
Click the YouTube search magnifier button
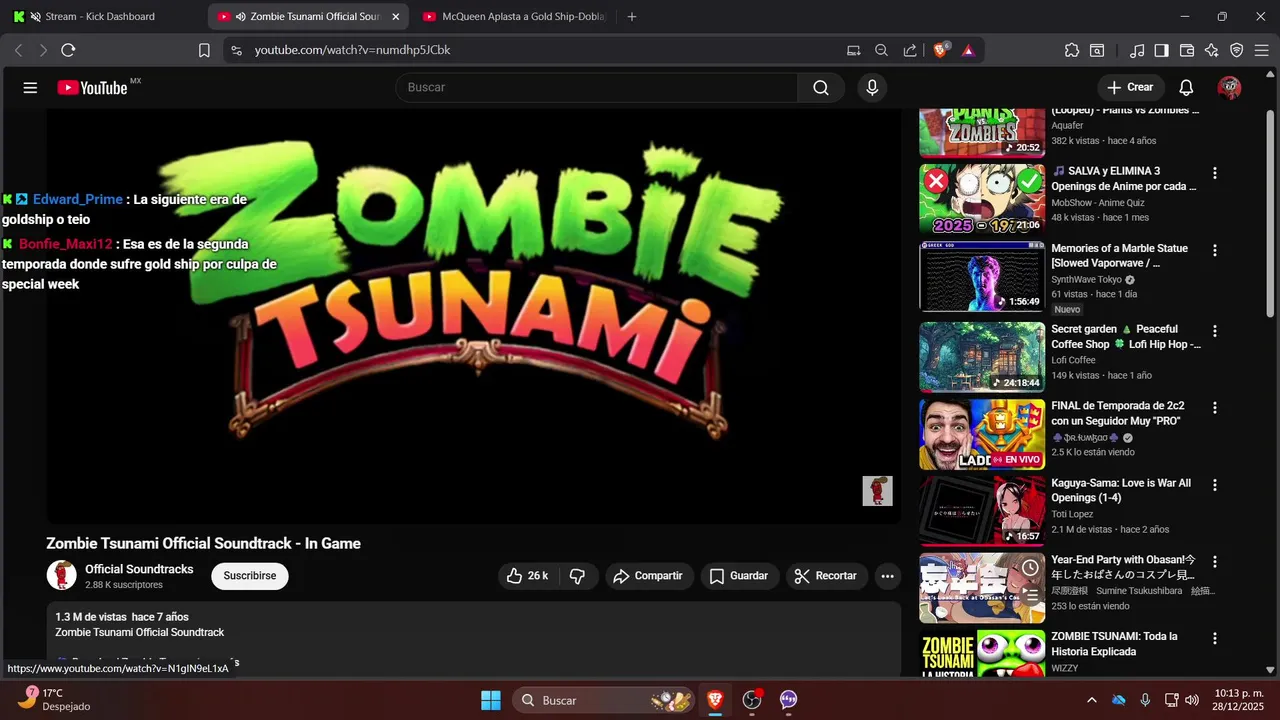tap(821, 88)
